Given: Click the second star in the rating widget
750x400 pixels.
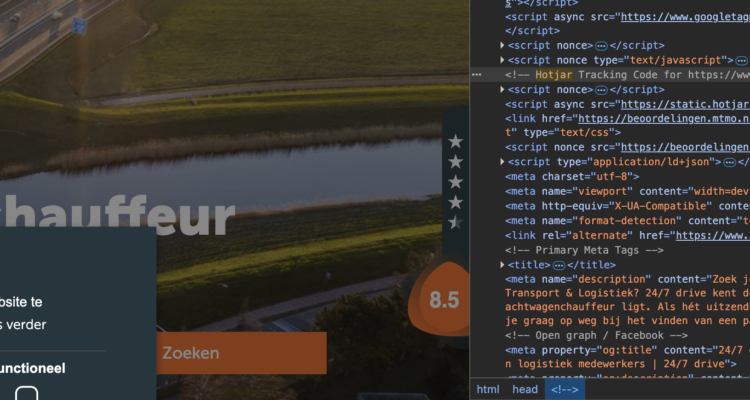Looking at the screenshot, I should [x=456, y=162].
